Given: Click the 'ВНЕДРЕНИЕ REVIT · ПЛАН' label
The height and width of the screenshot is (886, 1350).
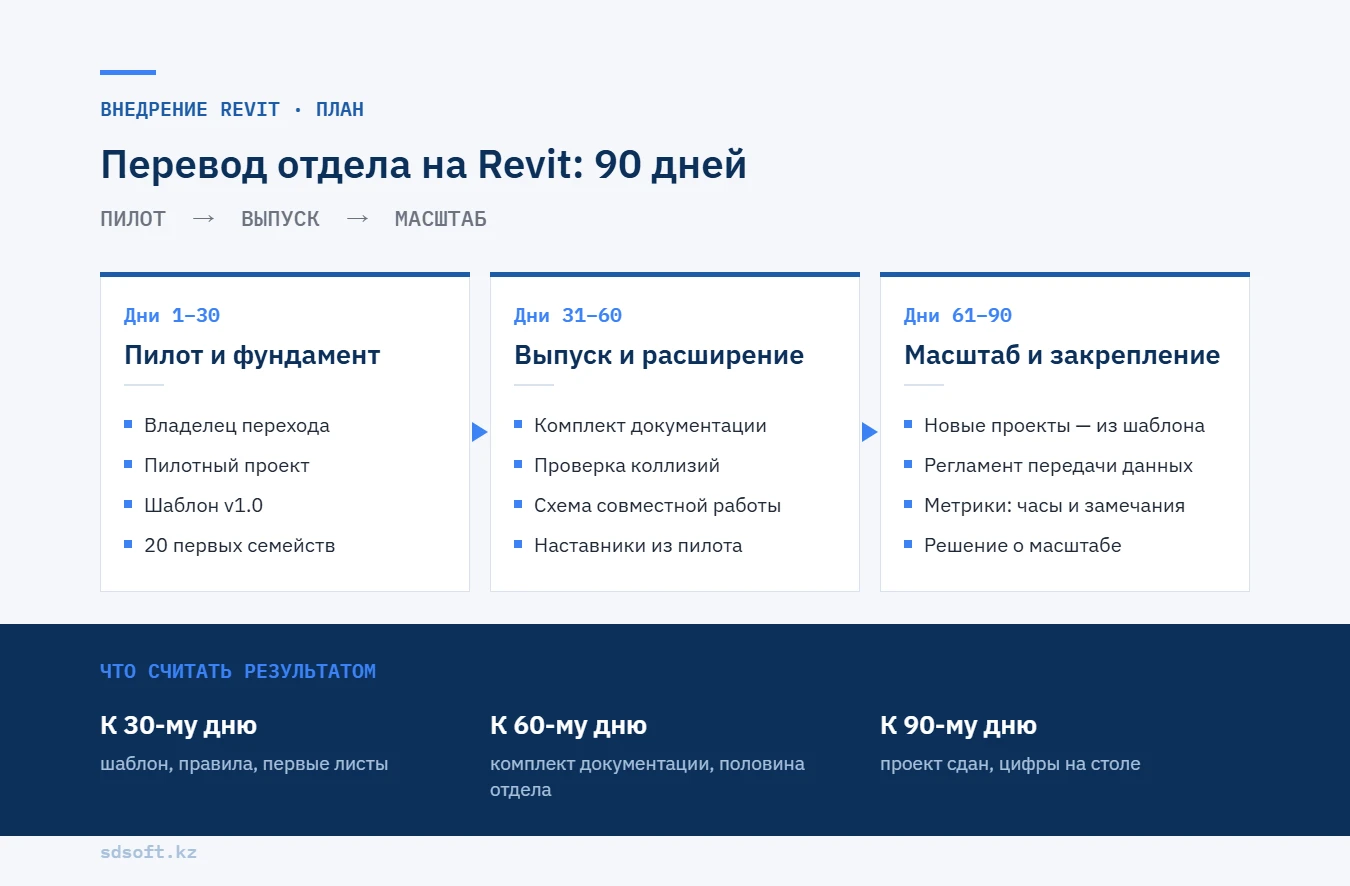Looking at the screenshot, I should point(232,109).
